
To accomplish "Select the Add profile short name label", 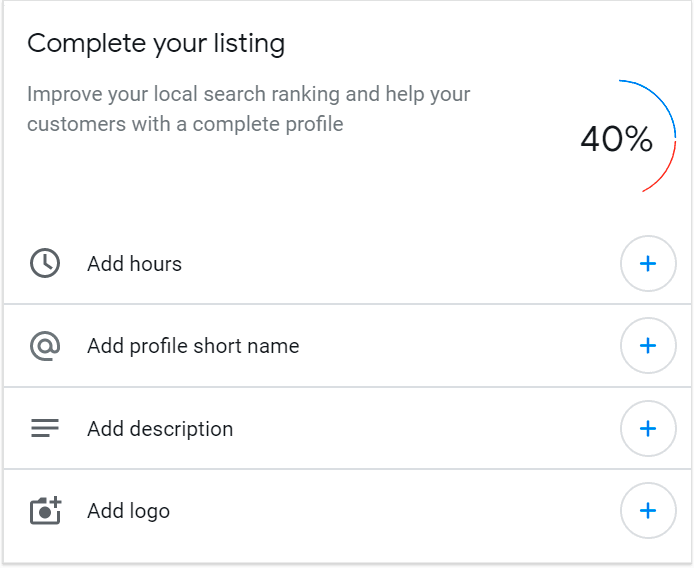I will [193, 346].
